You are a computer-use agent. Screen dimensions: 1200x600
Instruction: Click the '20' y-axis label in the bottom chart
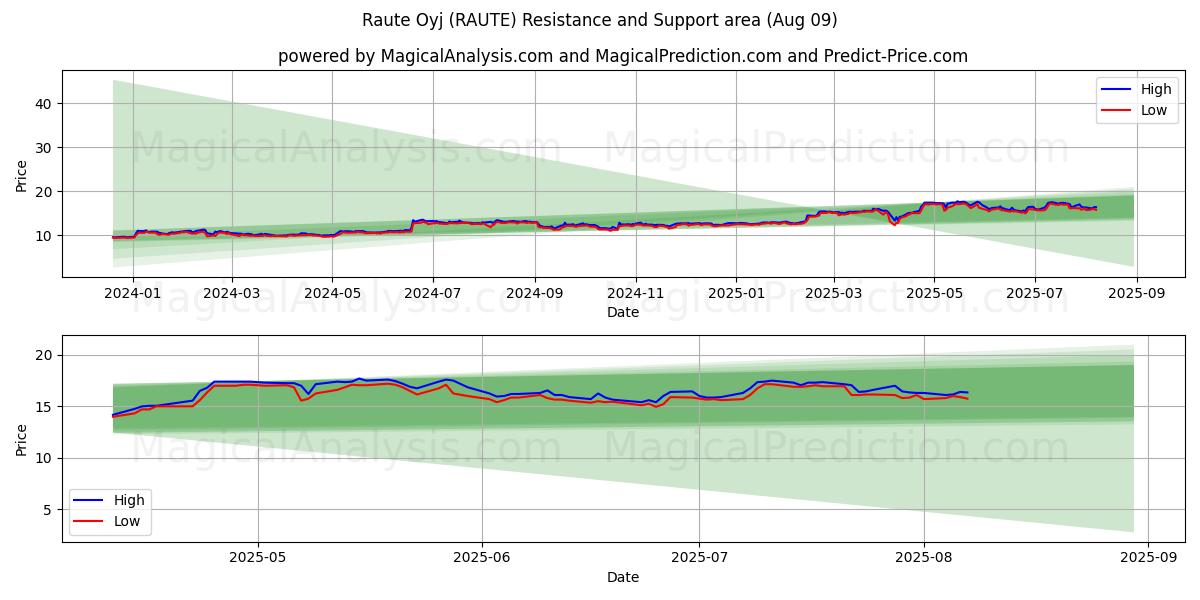click(45, 355)
